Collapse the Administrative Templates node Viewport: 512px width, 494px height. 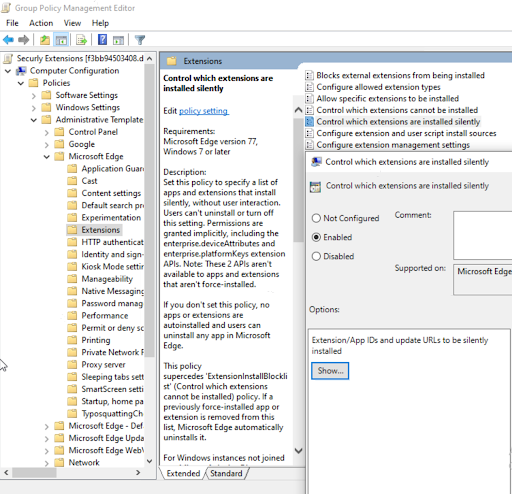point(34,120)
